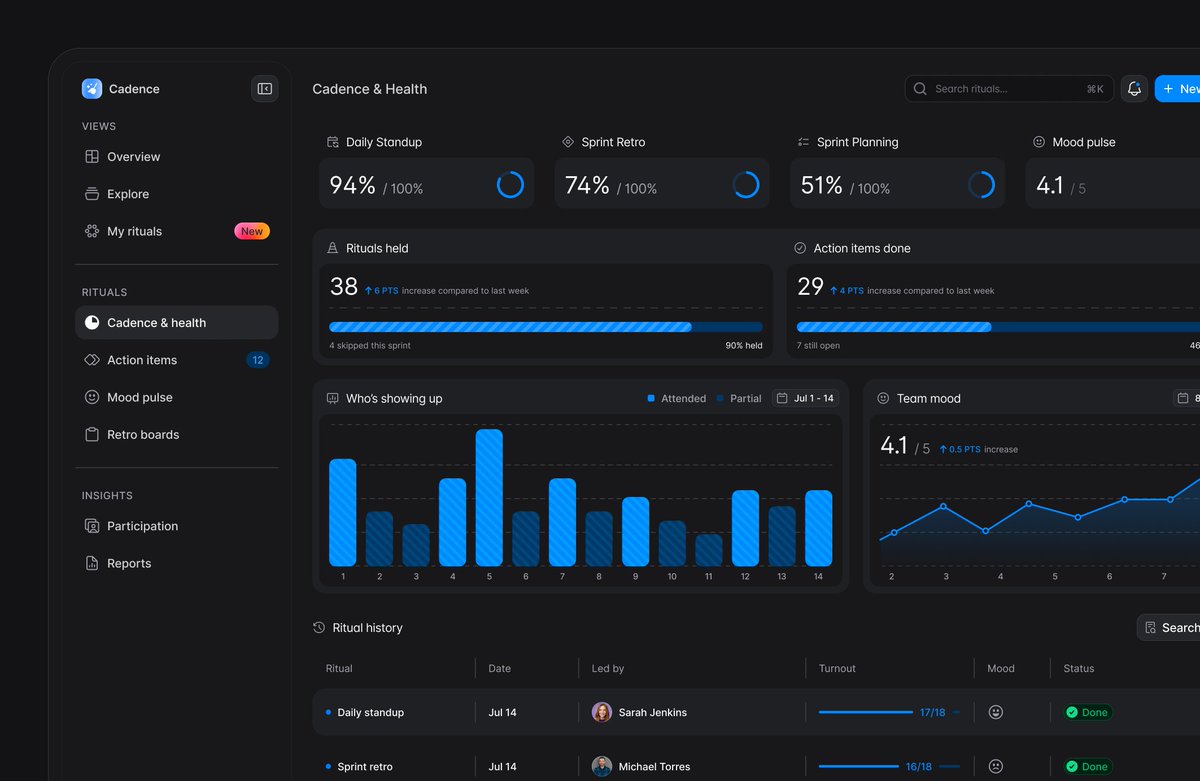This screenshot has height=781, width=1200.
Task: Click Sprint Retro 74% progress ring
Action: (746, 185)
